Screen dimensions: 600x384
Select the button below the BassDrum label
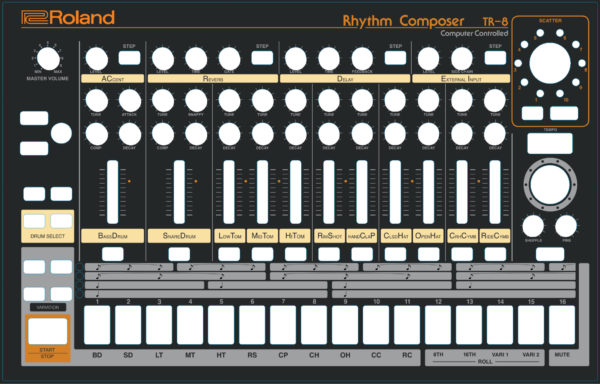(113, 254)
